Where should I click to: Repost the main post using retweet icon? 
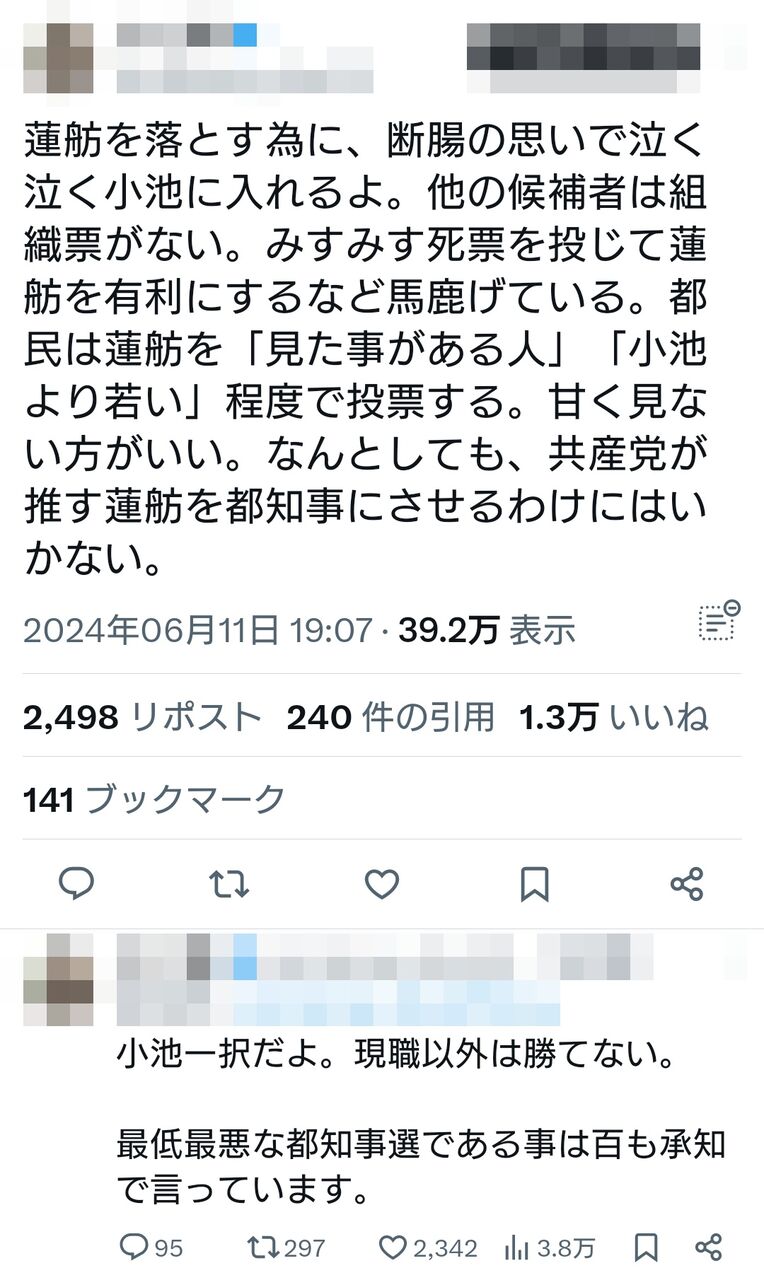click(x=228, y=884)
